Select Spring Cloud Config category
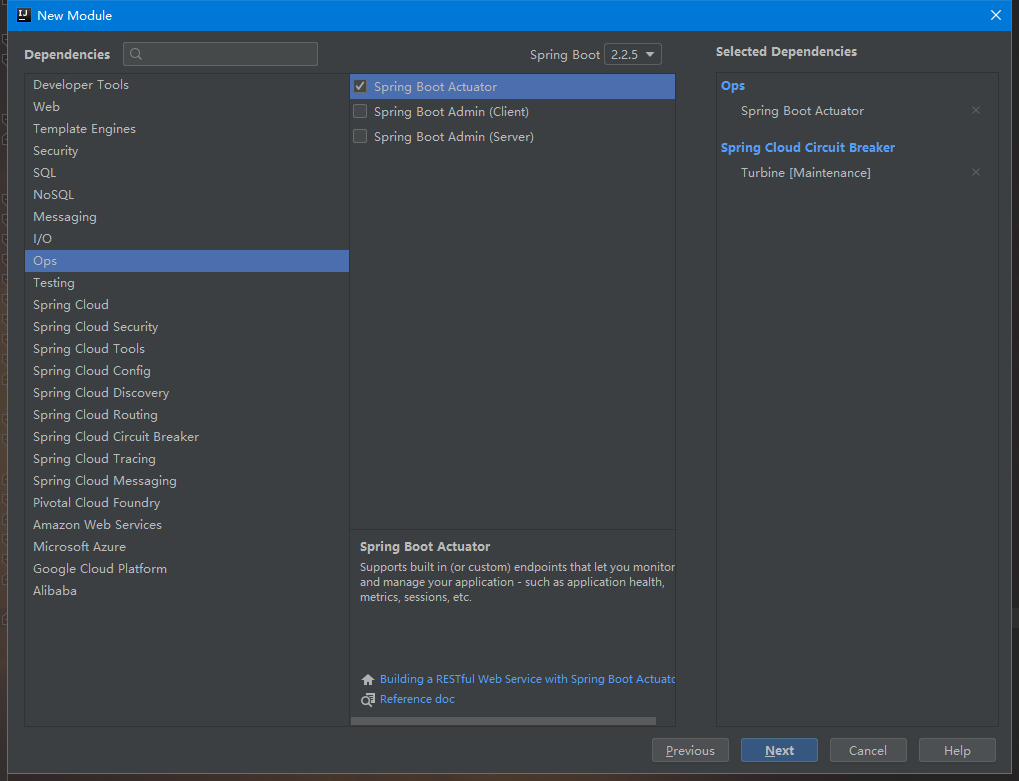1019x781 pixels. point(187,371)
